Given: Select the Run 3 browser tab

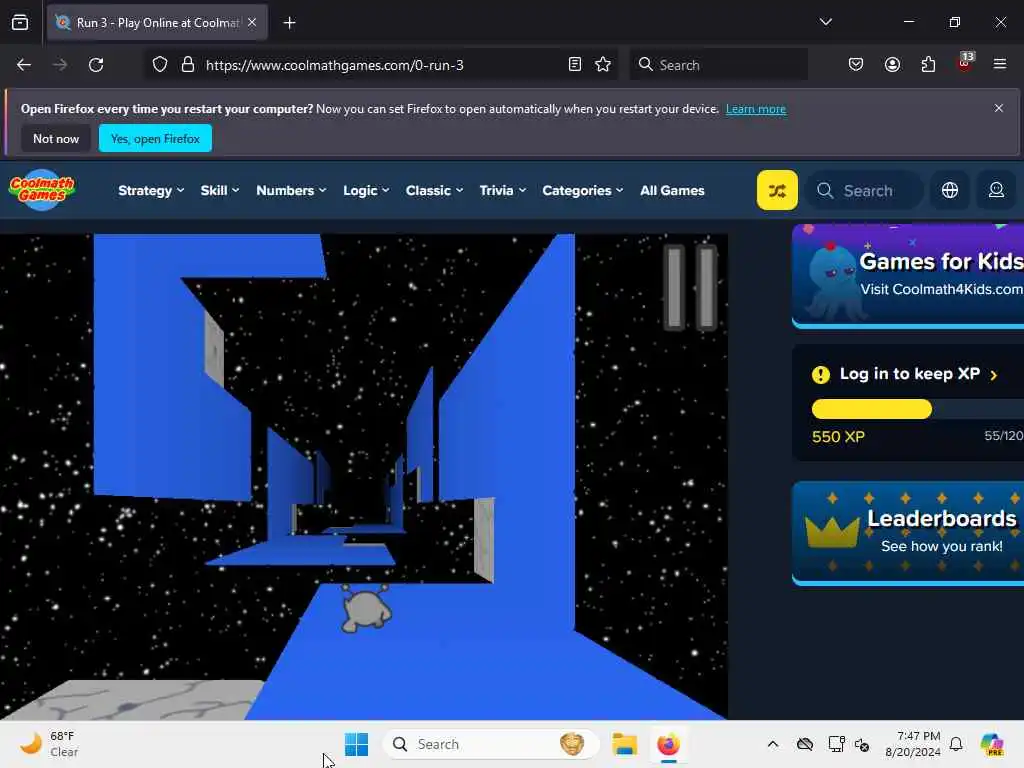Looking at the screenshot, I should [x=157, y=22].
